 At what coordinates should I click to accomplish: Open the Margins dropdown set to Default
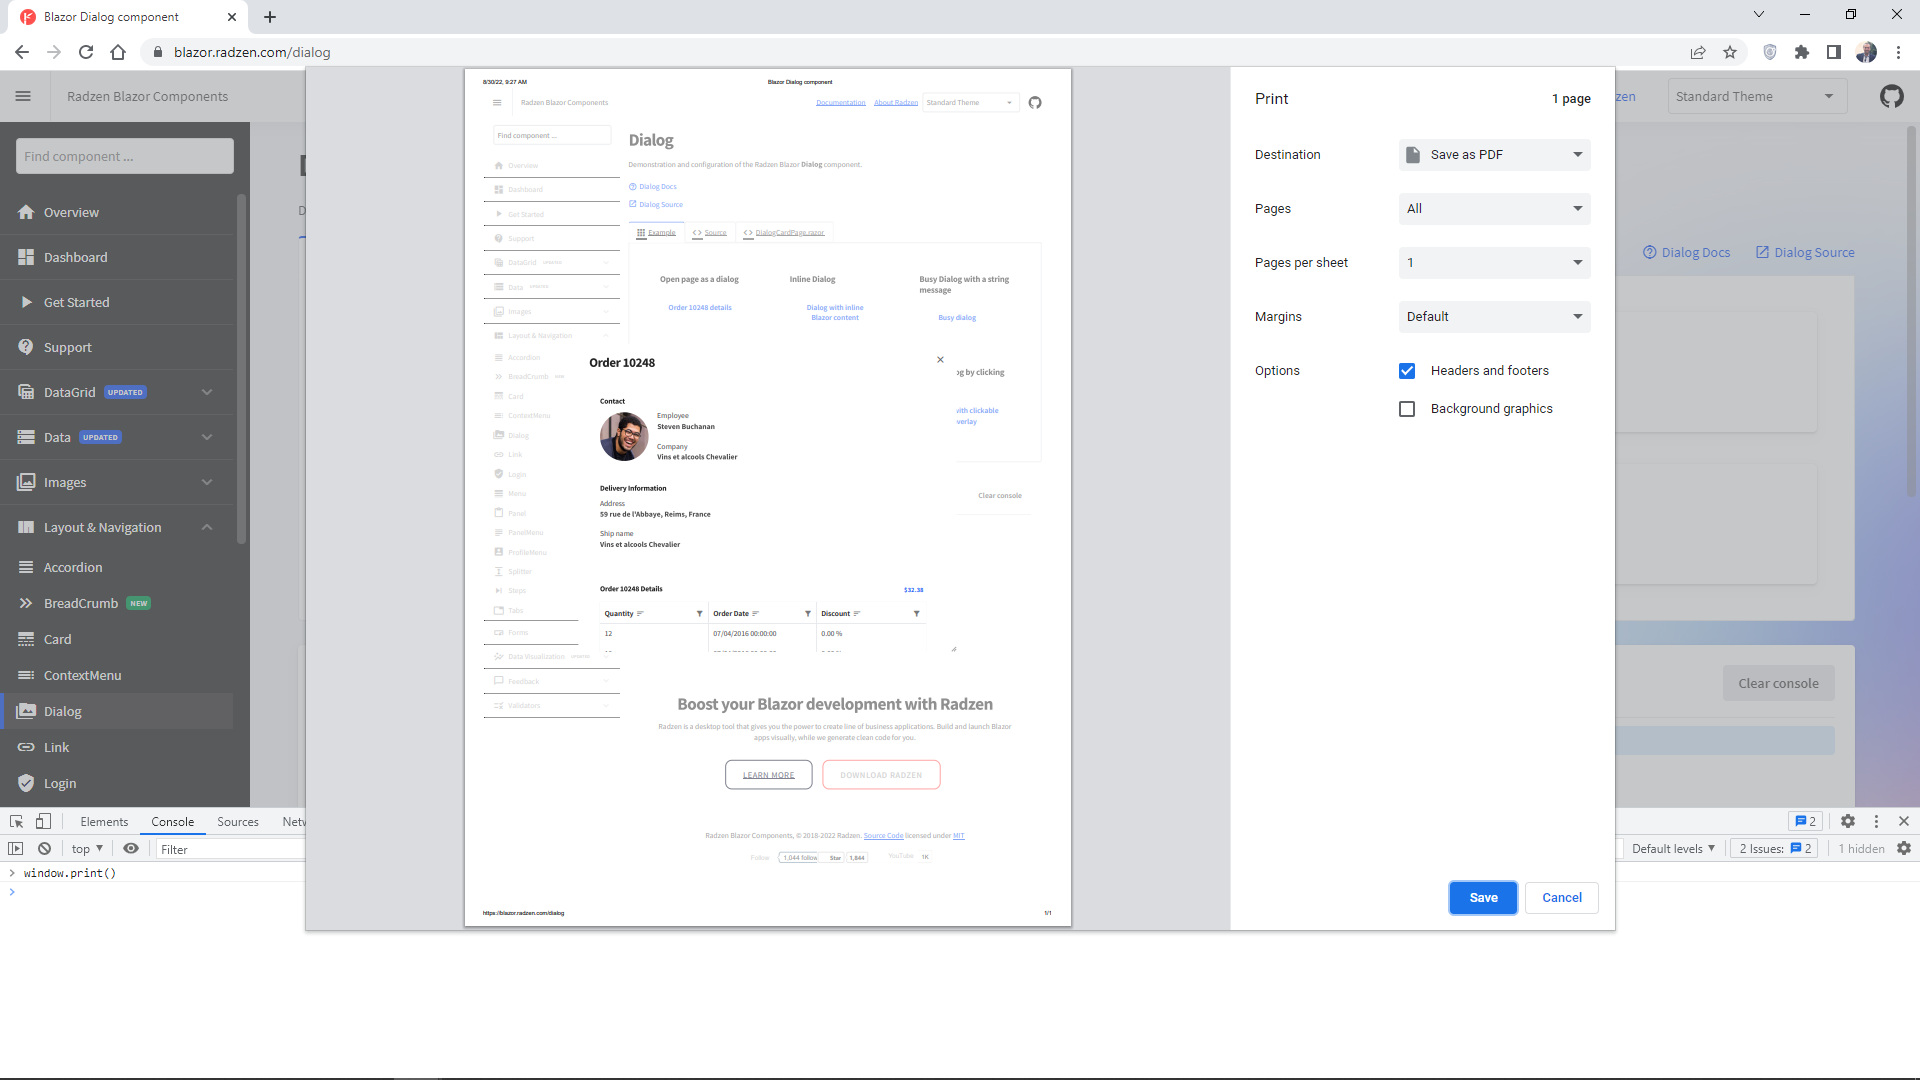tap(1494, 317)
